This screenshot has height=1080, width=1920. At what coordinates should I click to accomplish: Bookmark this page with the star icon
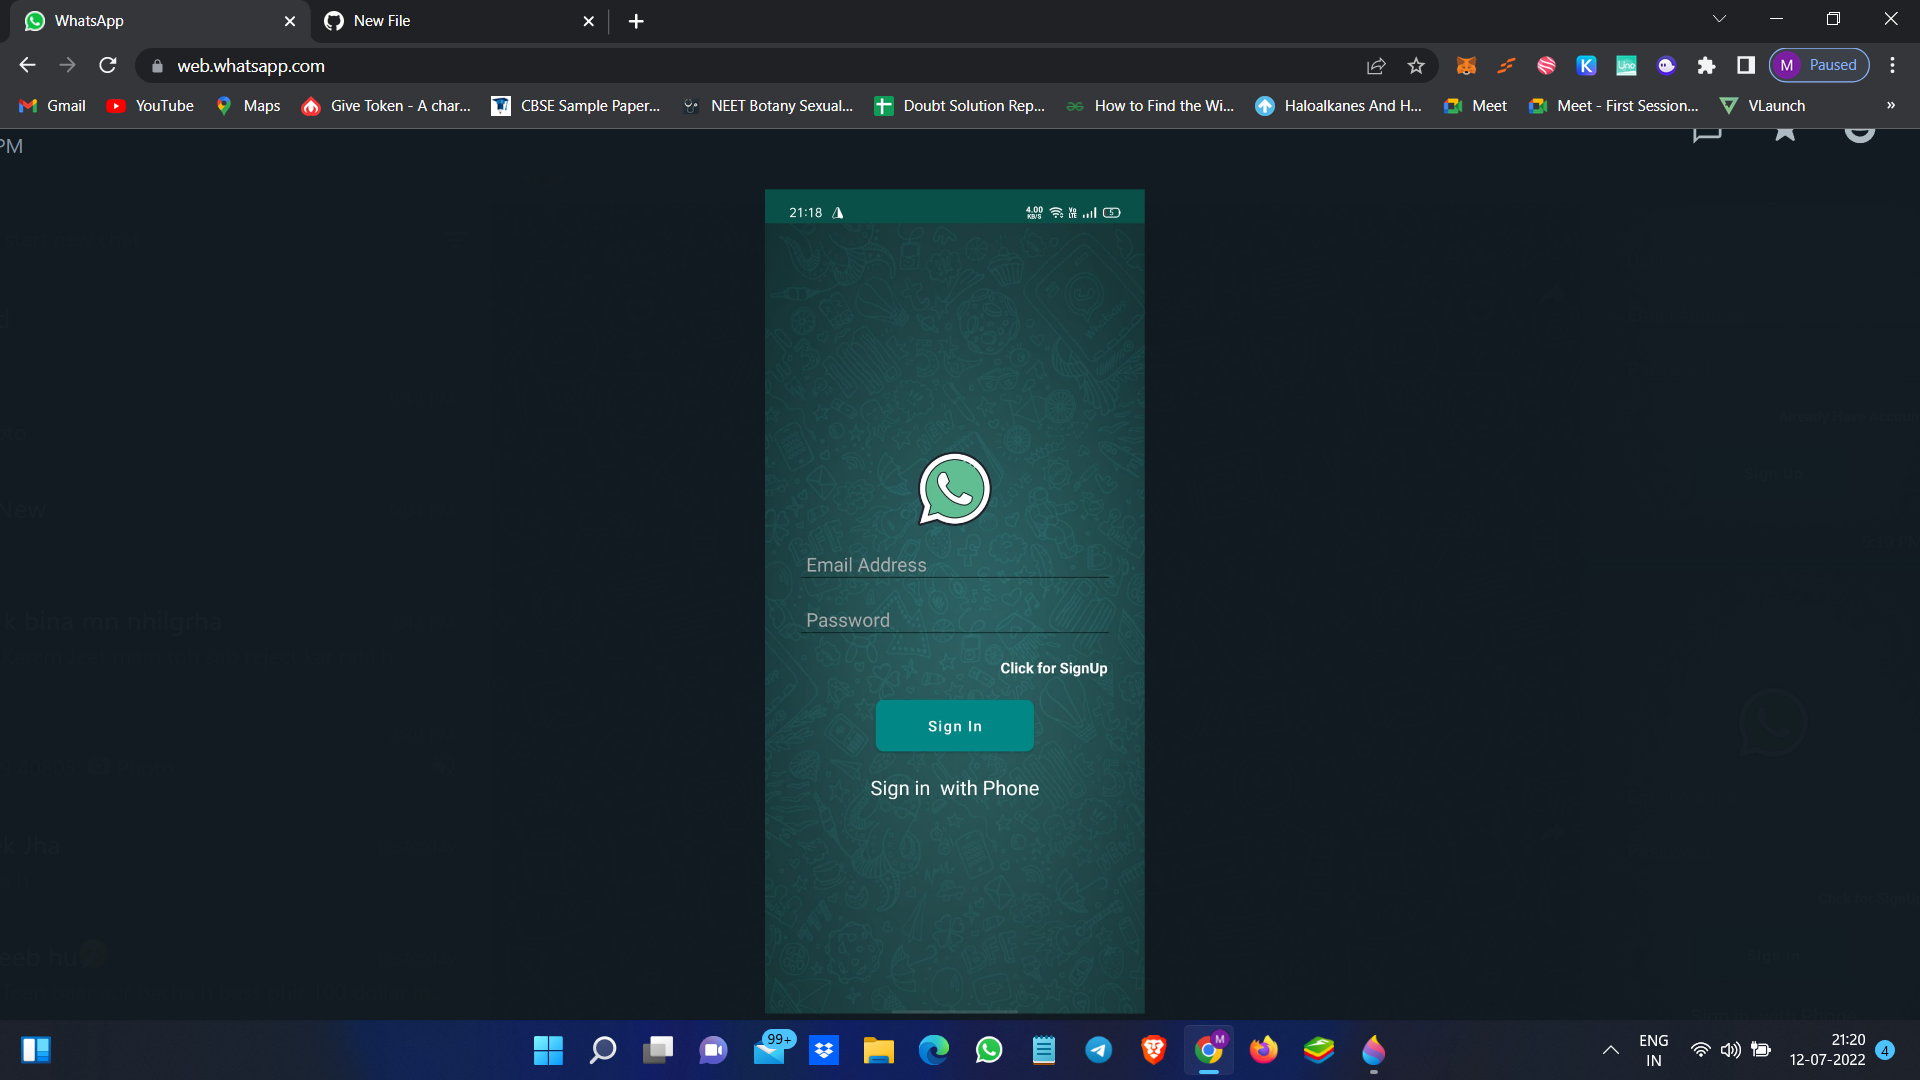1416,65
